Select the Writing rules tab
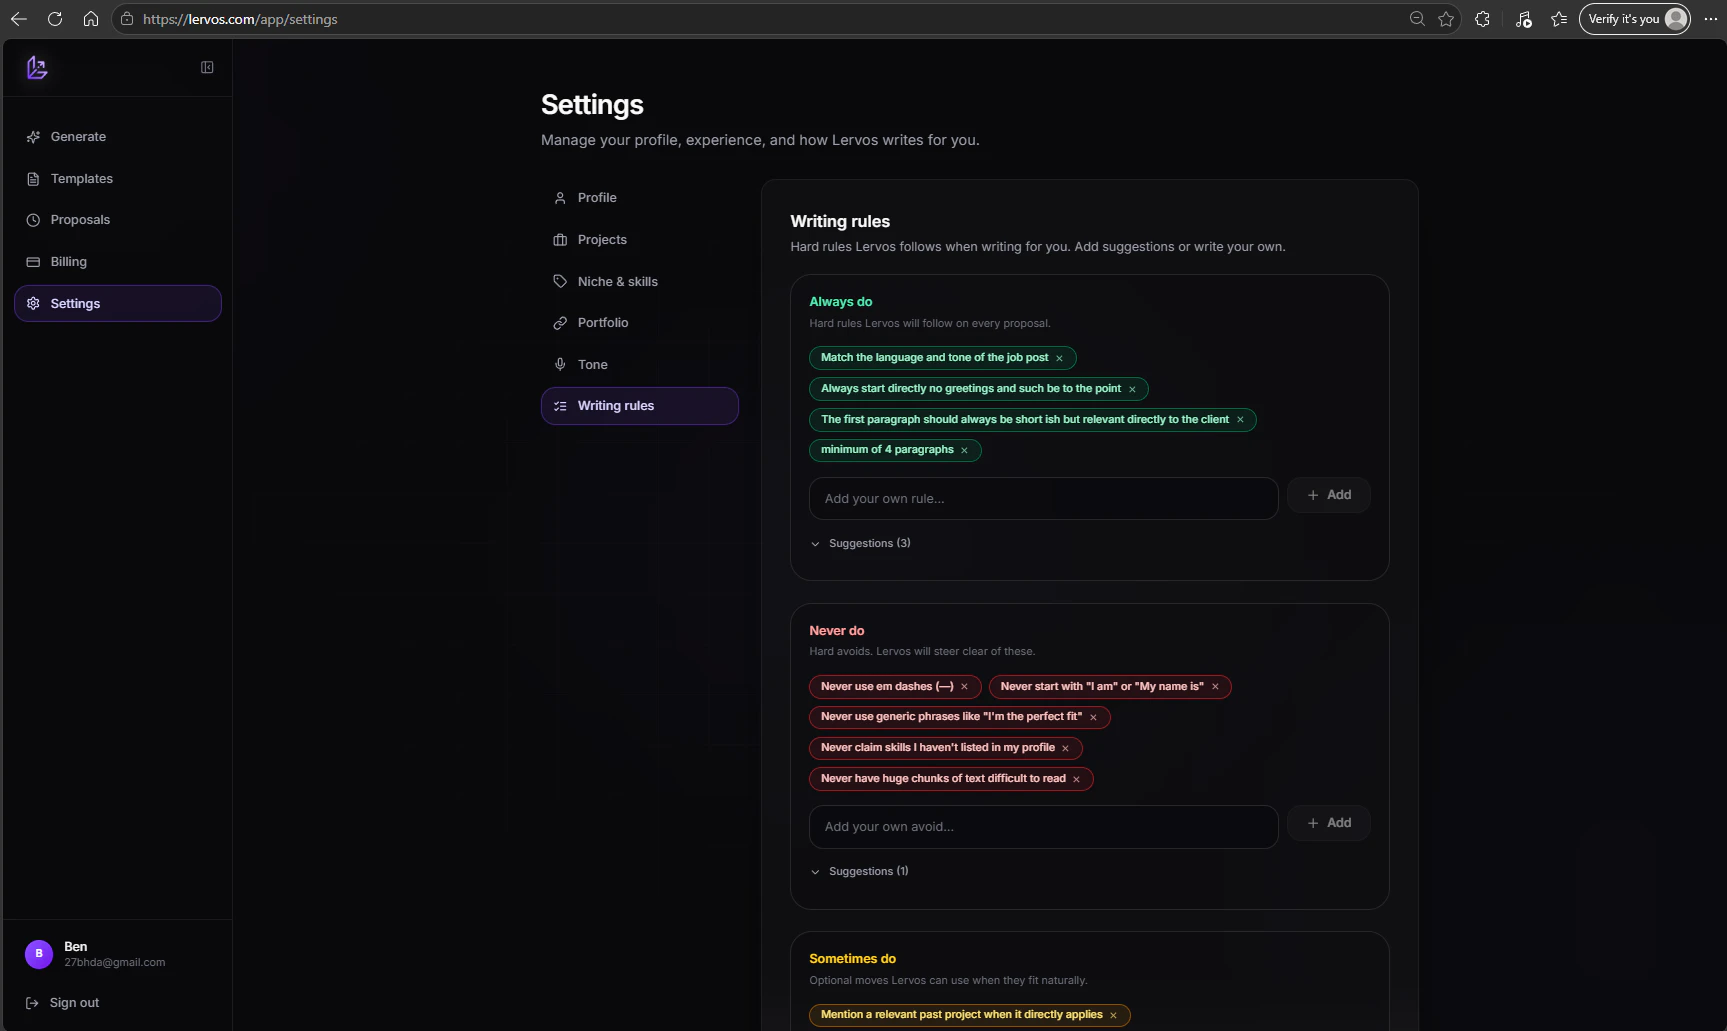This screenshot has width=1727, height=1031. click(x=640, y=406)
